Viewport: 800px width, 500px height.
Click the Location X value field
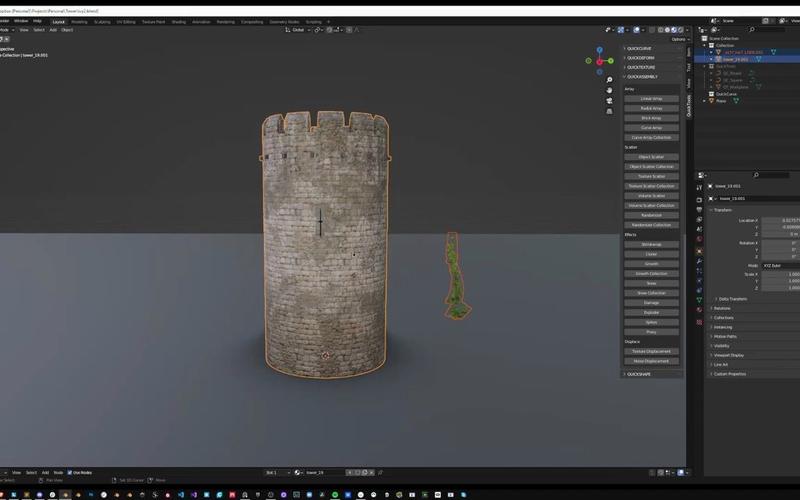click(781, 221)
